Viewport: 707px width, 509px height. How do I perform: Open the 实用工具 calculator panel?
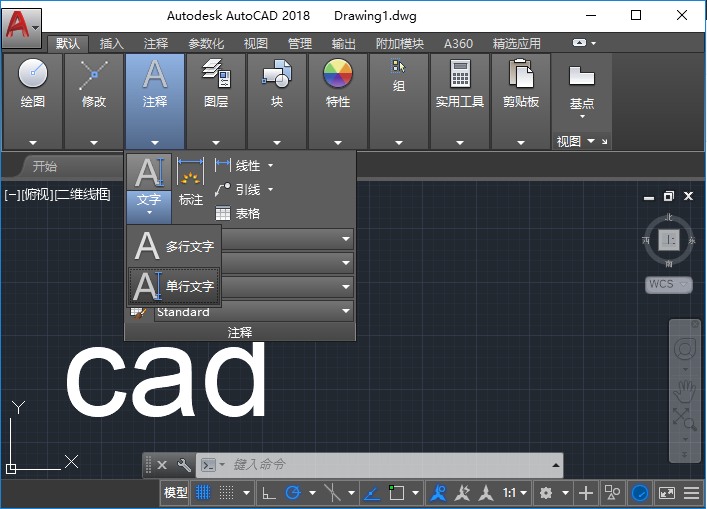click(x=459, y=101)
